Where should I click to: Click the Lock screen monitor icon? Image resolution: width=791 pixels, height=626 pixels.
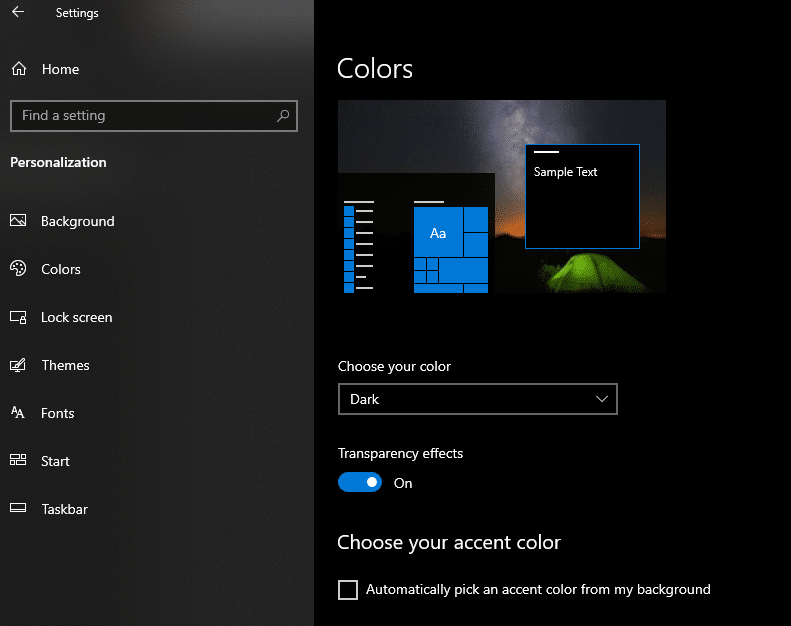18,317
